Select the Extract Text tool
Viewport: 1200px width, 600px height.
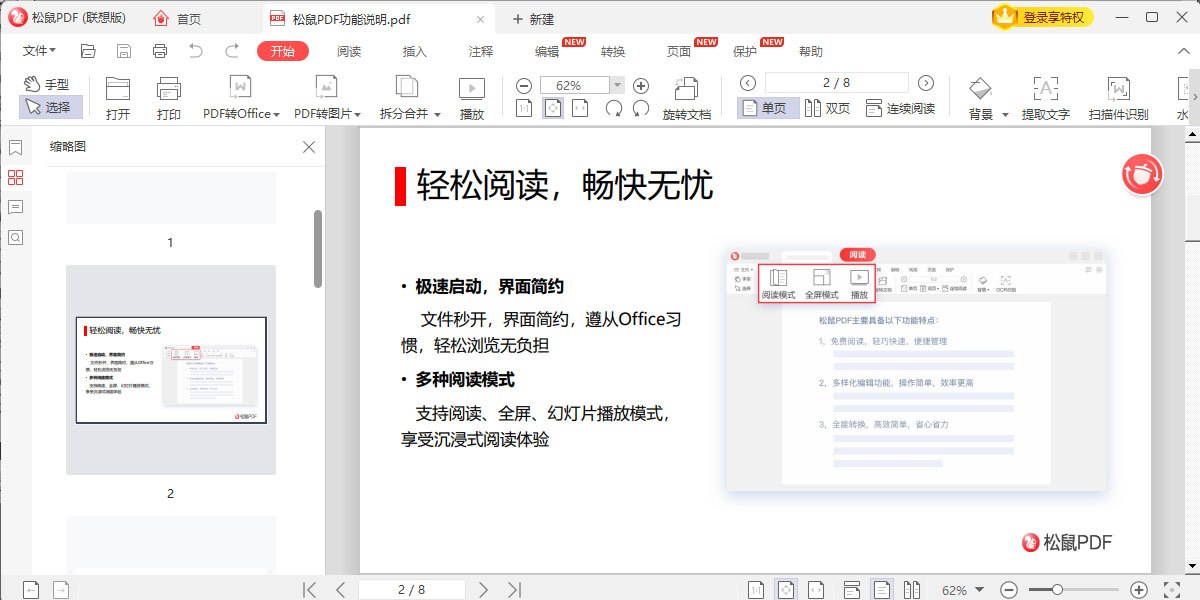point(1045,98)
